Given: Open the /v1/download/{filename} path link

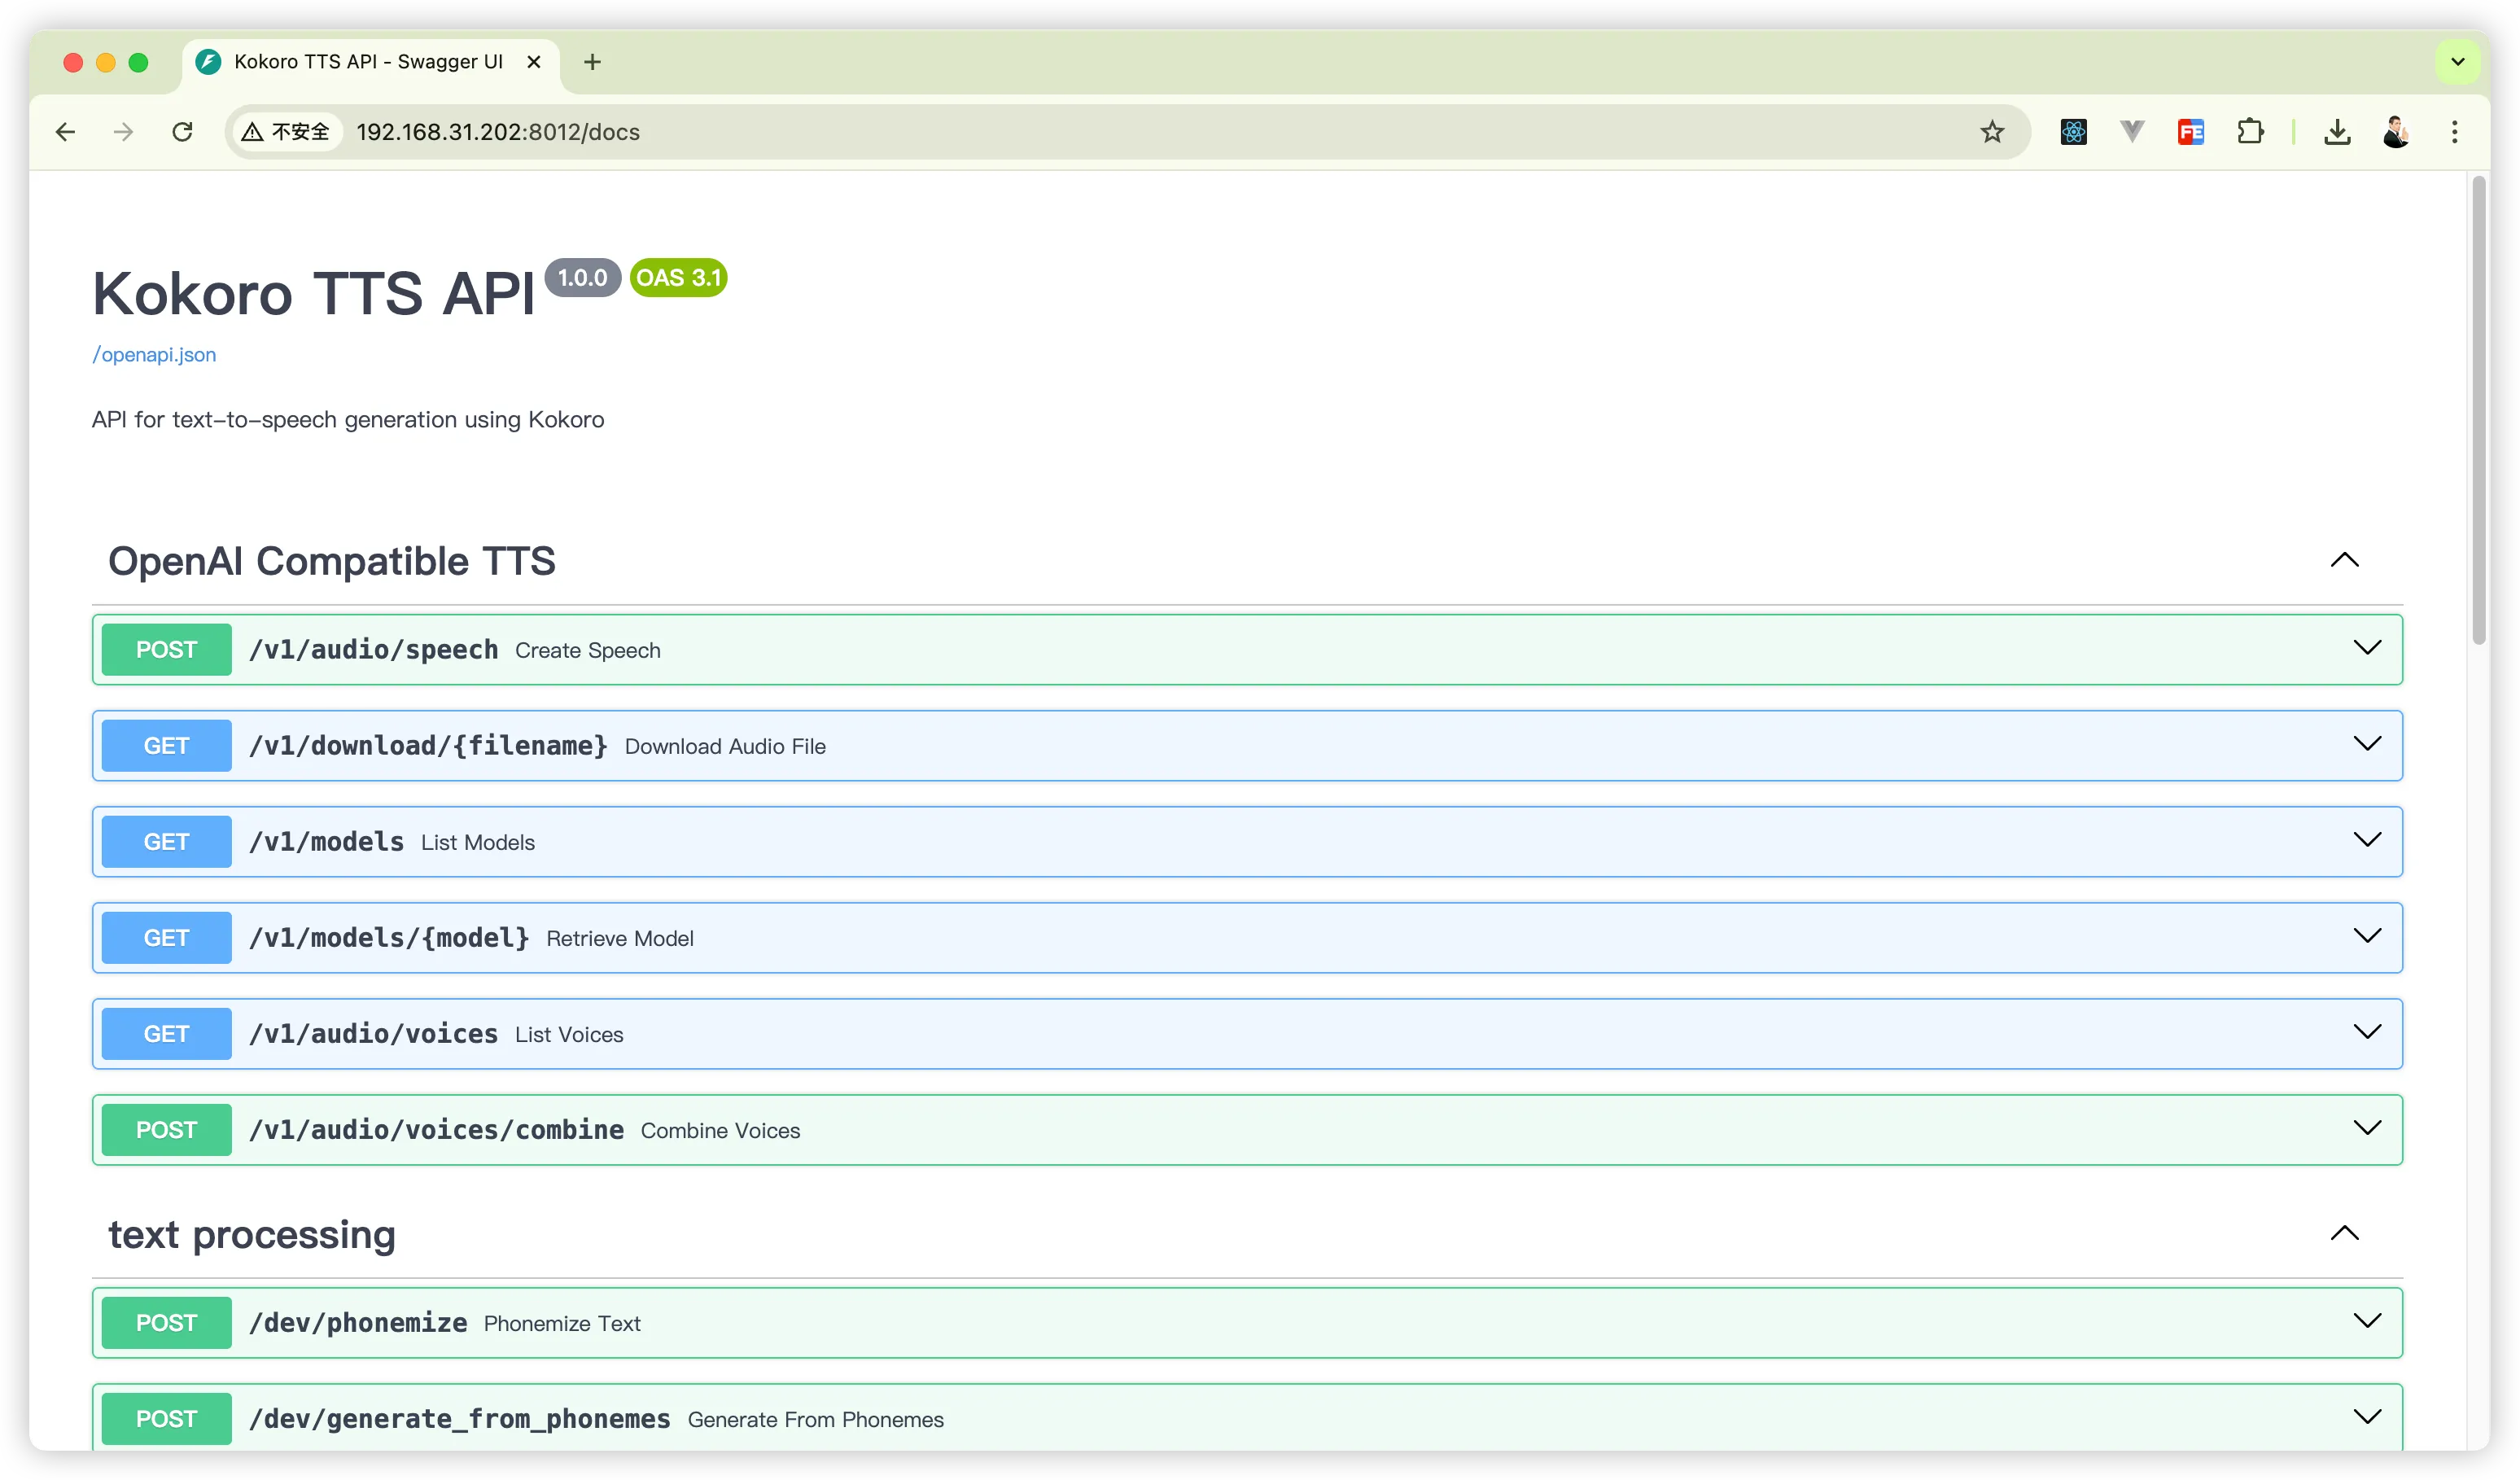Looking at the screenshot, I should tap(428, 746).
